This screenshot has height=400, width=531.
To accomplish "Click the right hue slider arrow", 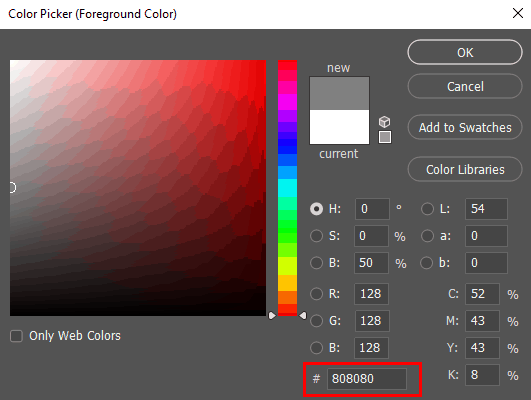I will (303, 316).
